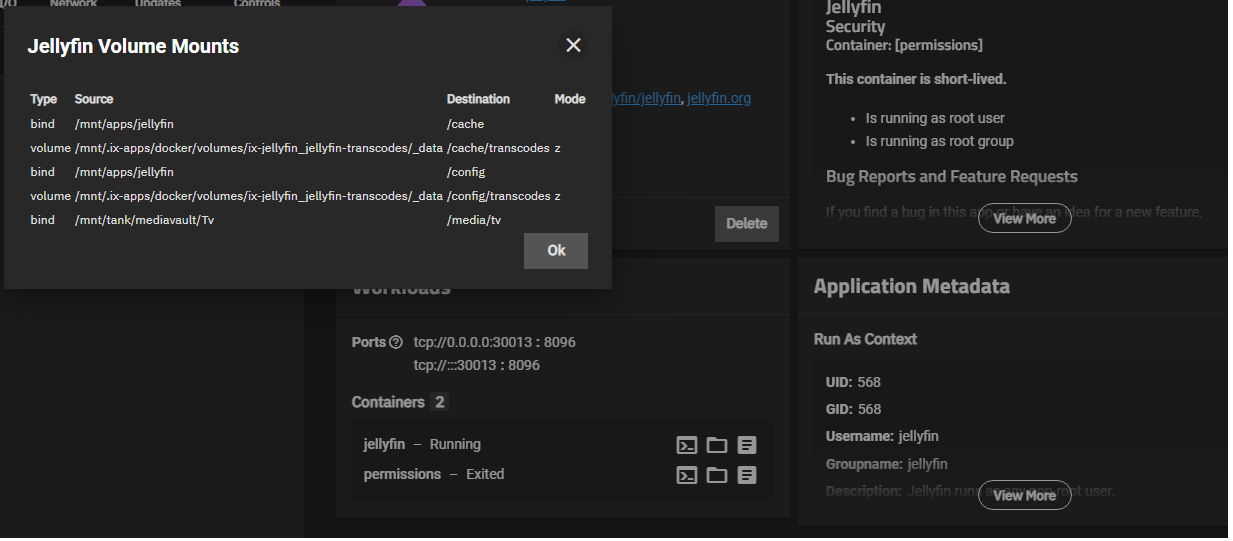Open shell for permissions container
1233x541 pixels.
click(x=687, y=475)
